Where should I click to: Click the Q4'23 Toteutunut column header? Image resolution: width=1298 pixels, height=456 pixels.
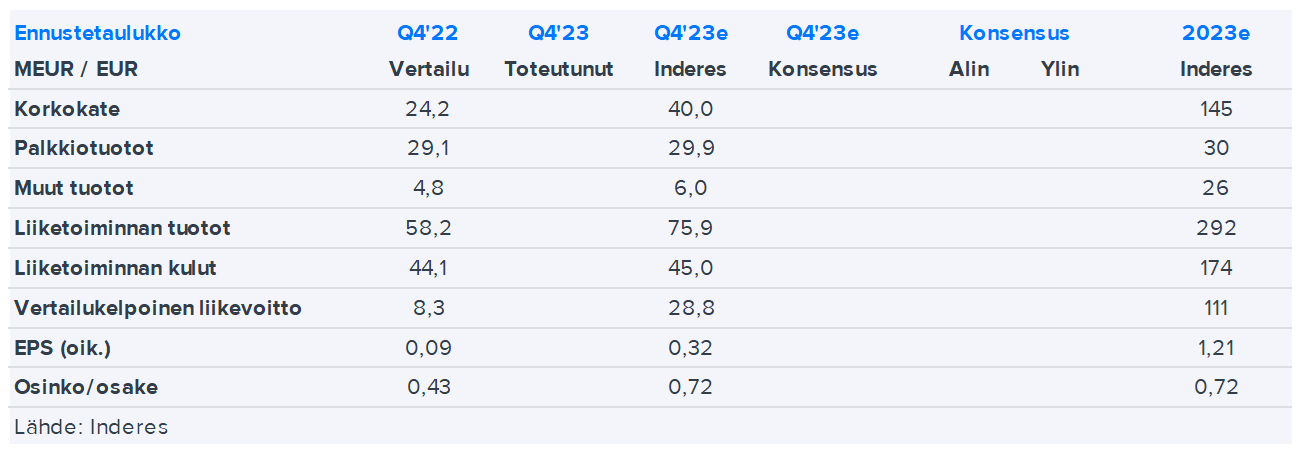click(558, 33)
